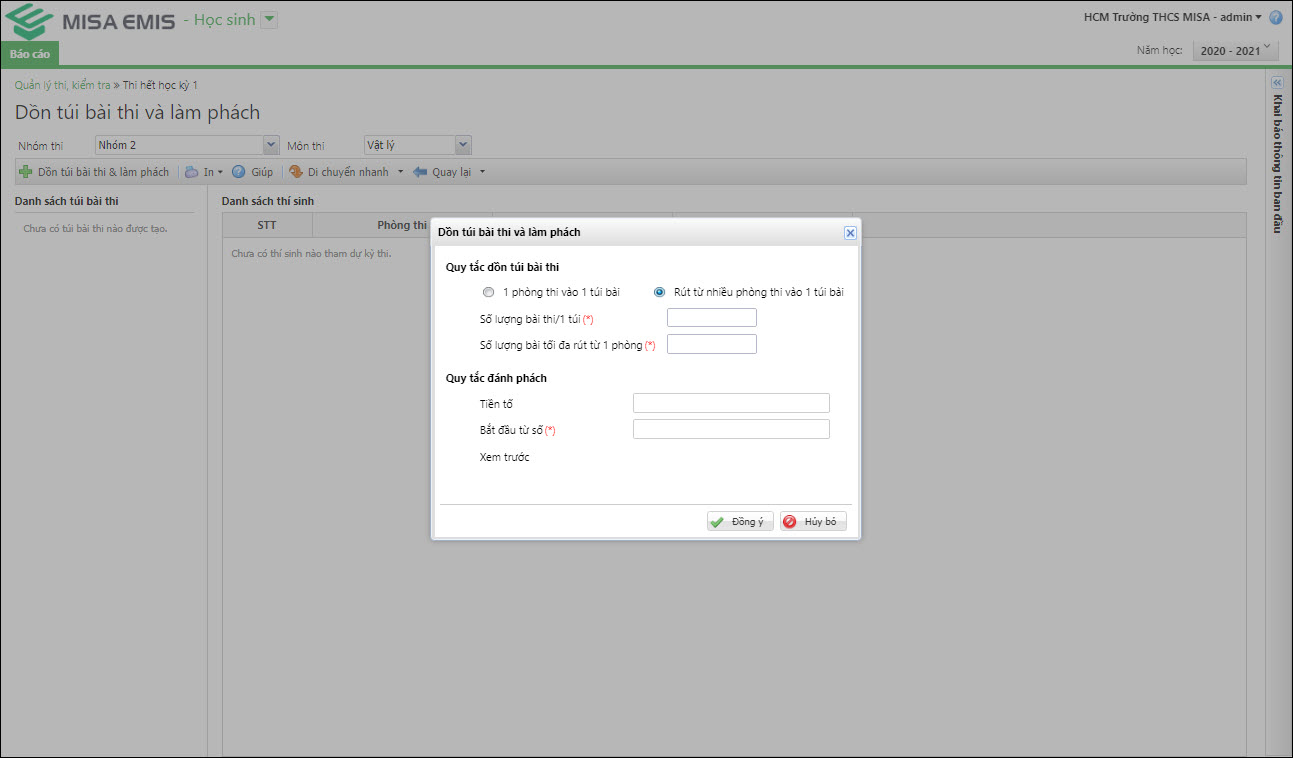Image resolution: width=1293 pixels, height=758 pixels.
Task: Select the 1 phòng thi vào 1 túi bài option
Action: [488, 293]
